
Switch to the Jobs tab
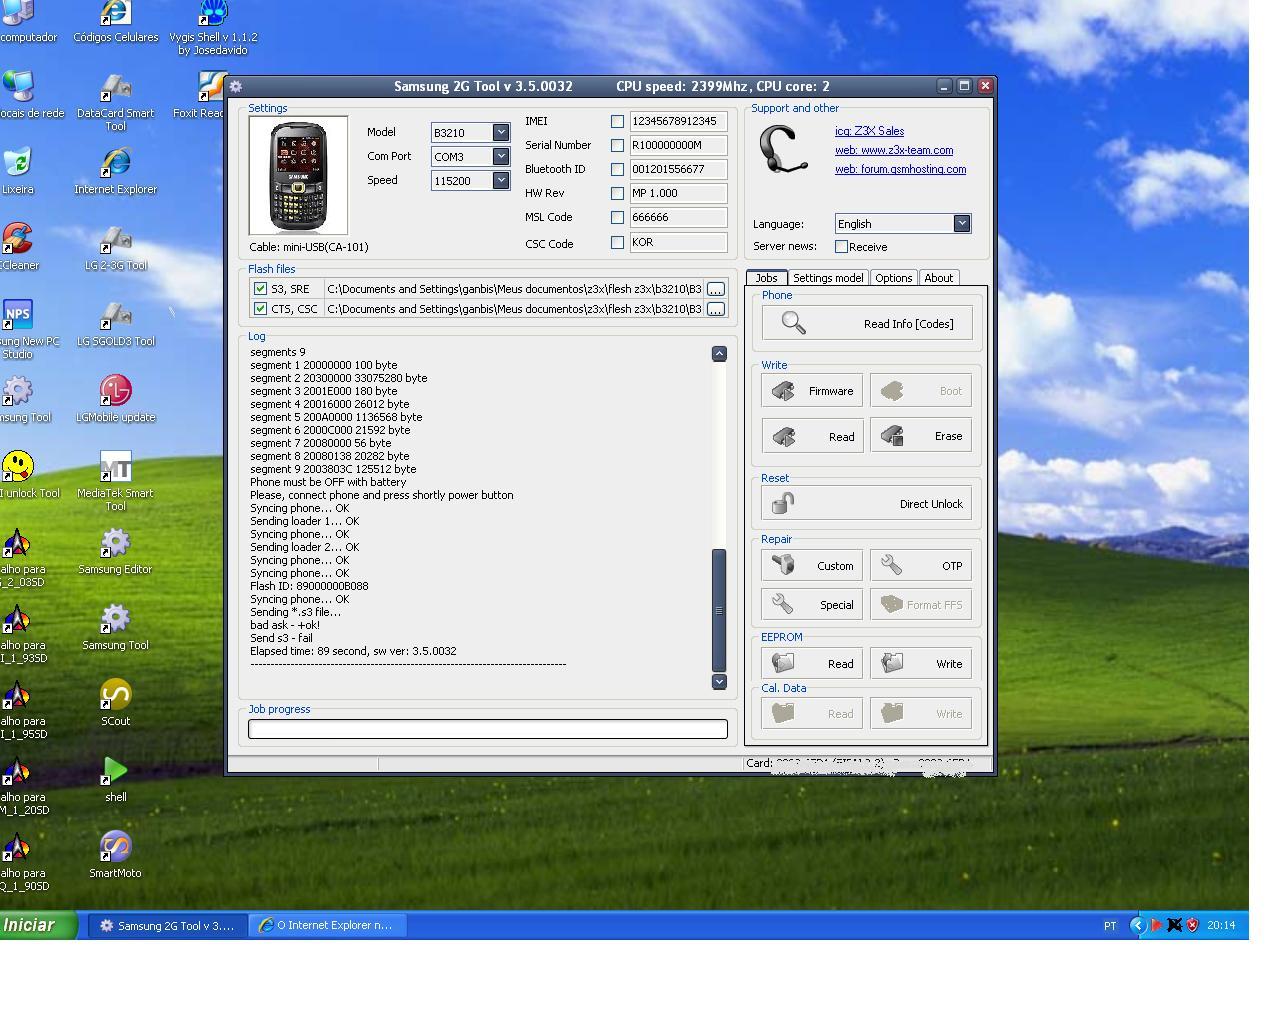766,278
